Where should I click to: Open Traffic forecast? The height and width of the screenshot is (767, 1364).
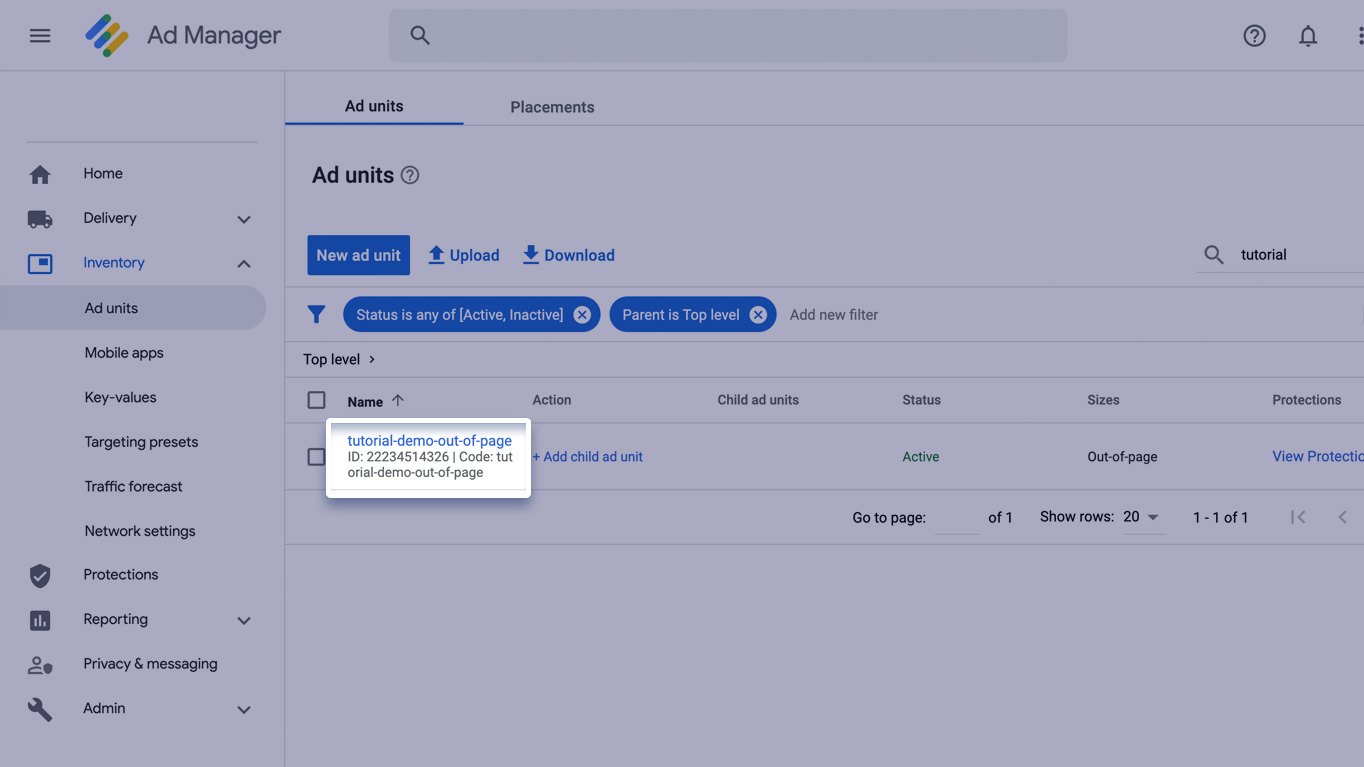click(x=134, y=486)
